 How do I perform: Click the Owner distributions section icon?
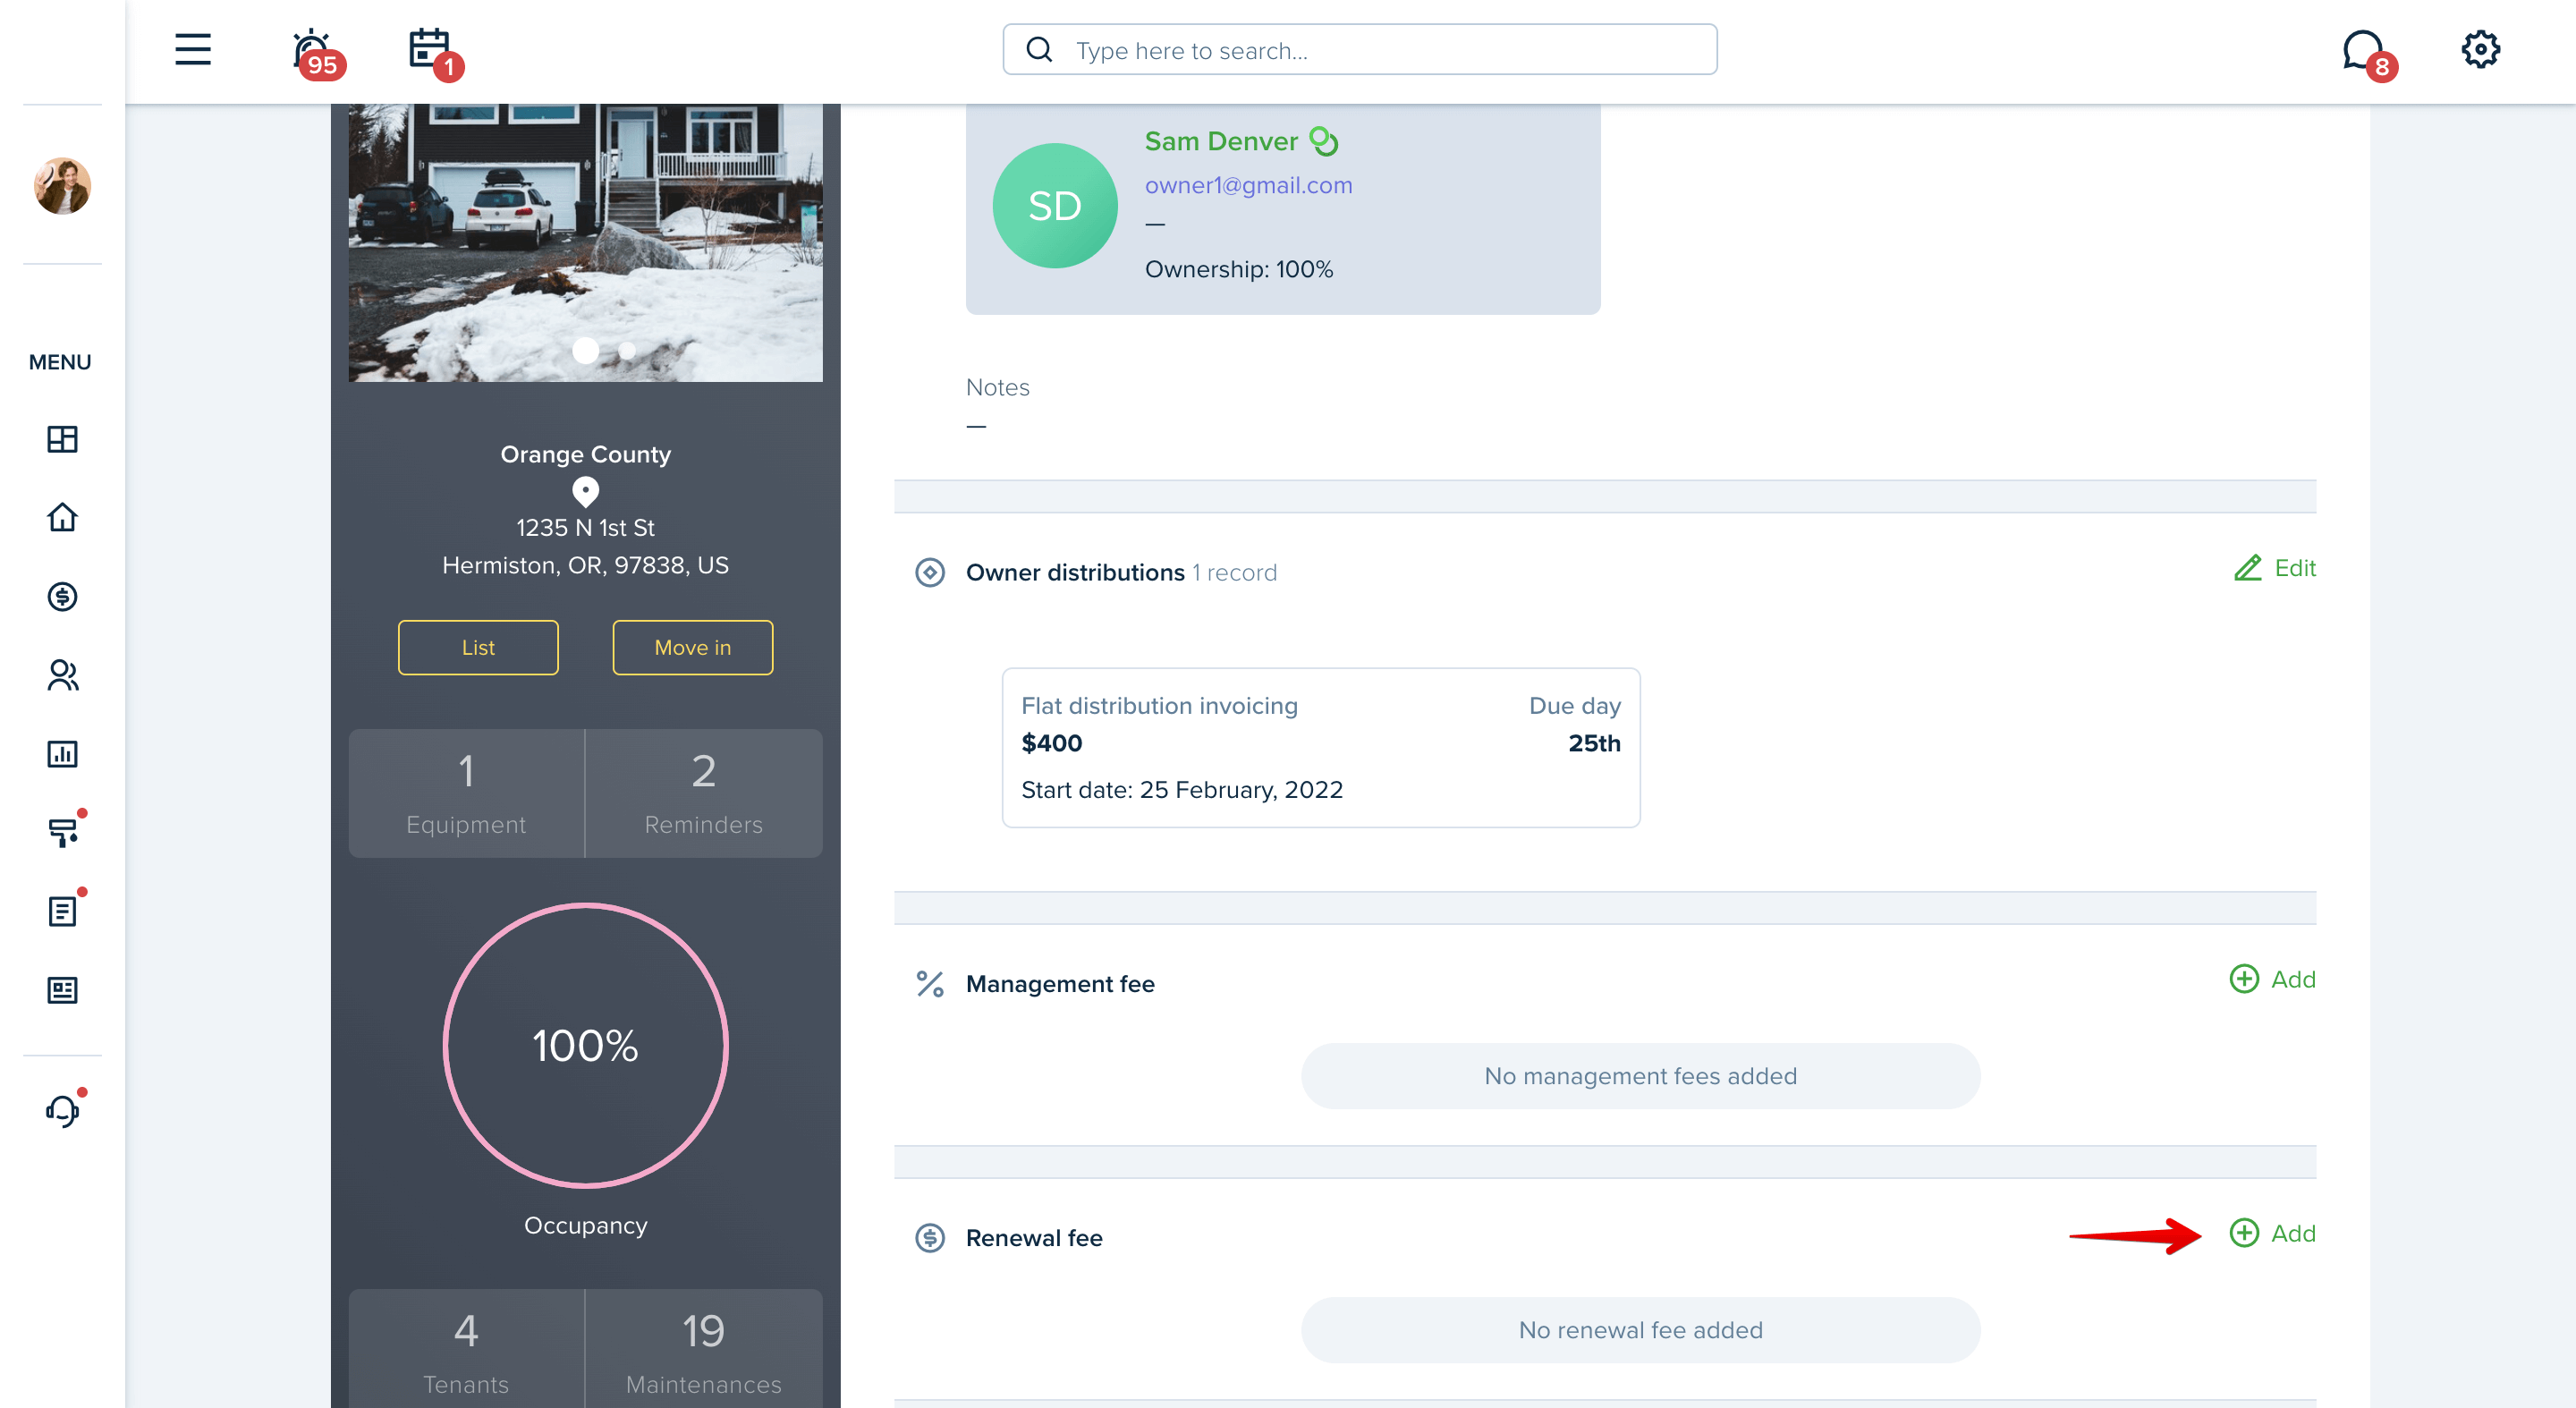point(930,573)
